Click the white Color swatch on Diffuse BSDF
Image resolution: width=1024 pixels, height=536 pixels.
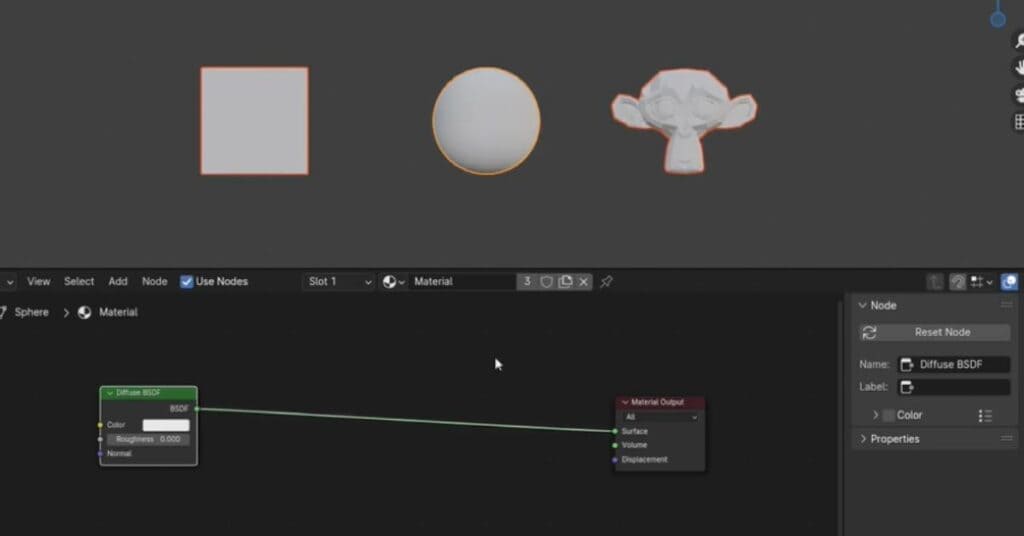[x=165, y=425]
